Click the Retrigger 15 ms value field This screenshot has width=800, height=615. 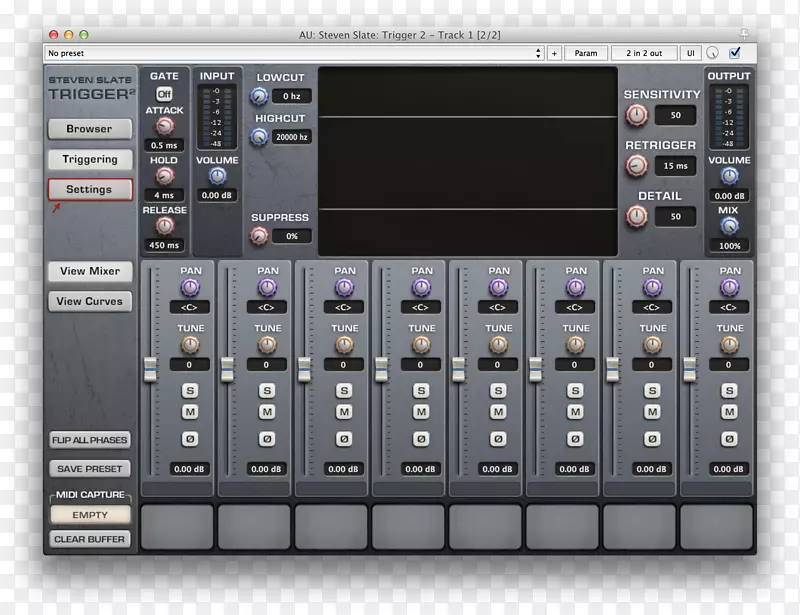coord(676,166)
